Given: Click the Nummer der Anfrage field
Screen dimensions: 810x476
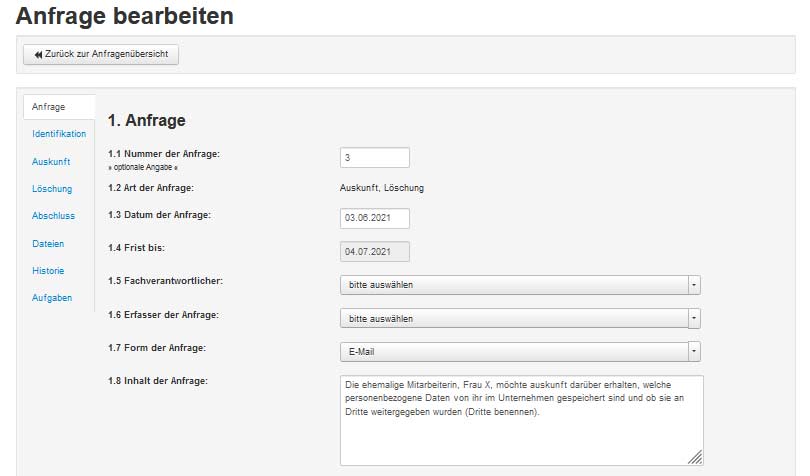Looking at the screenshot, I should [375, 158].
